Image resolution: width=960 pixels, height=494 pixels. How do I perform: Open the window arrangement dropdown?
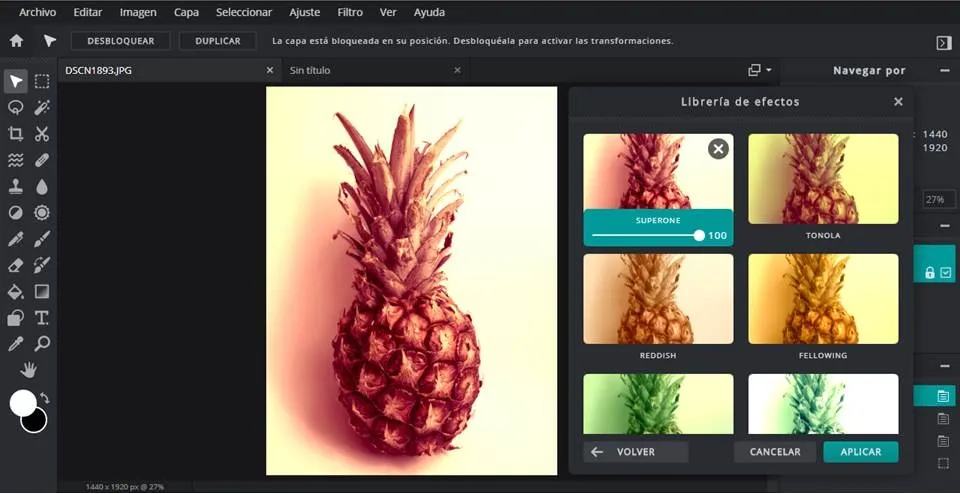coord(760,70)
